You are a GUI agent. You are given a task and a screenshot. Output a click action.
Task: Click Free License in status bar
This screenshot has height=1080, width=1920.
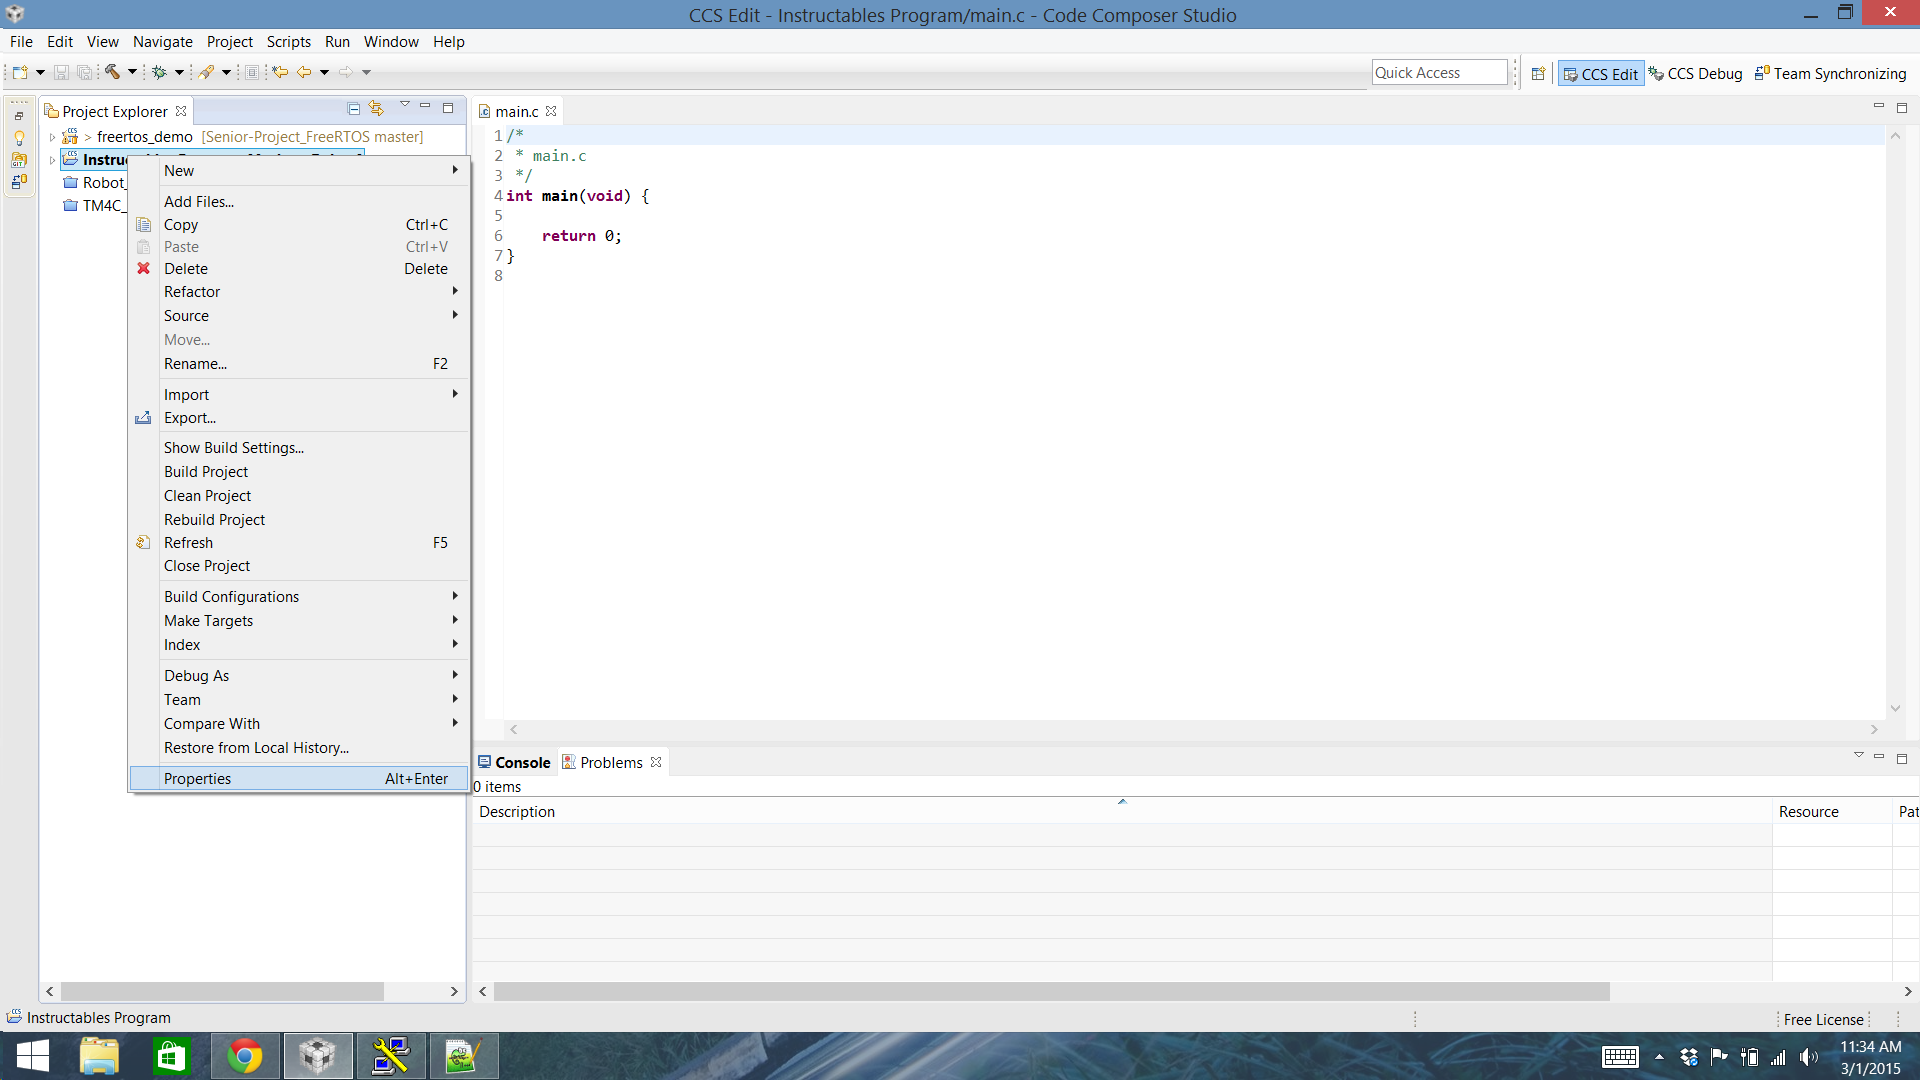tap(1823, 1019)
